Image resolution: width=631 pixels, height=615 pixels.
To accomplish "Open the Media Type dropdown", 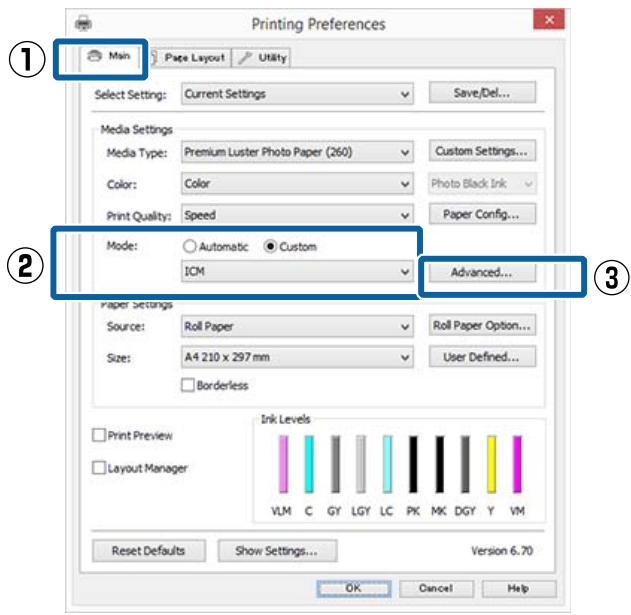I will [297, 152].
